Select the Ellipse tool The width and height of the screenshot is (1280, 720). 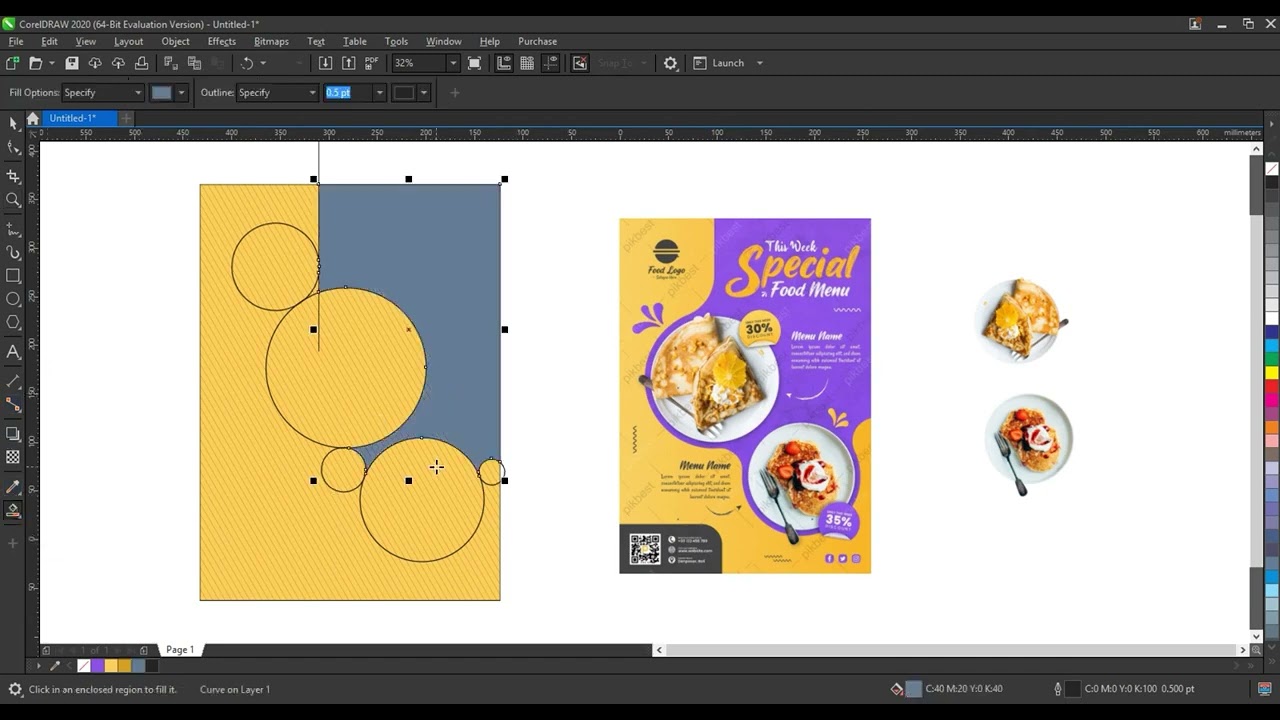click(x=13, y=299)
